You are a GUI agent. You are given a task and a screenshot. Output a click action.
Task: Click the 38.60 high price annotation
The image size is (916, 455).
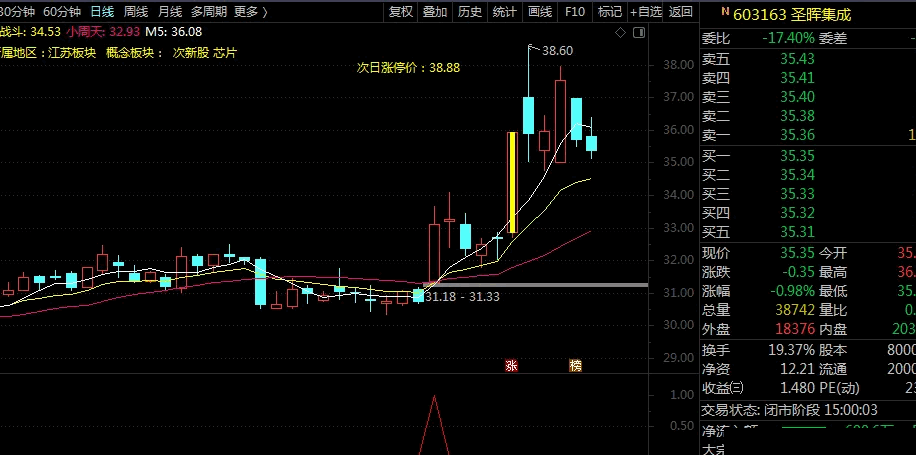point(557,51)
